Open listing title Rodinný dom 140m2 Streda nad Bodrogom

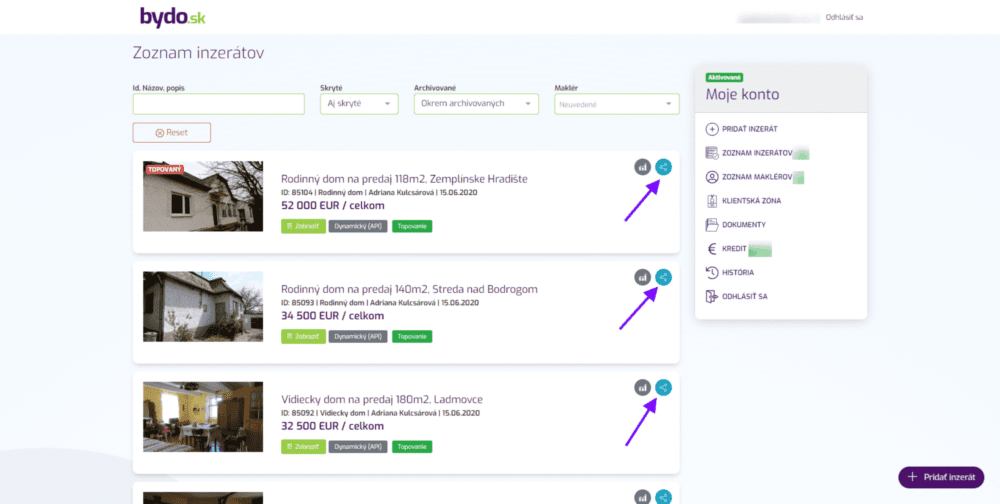(409, 290)
